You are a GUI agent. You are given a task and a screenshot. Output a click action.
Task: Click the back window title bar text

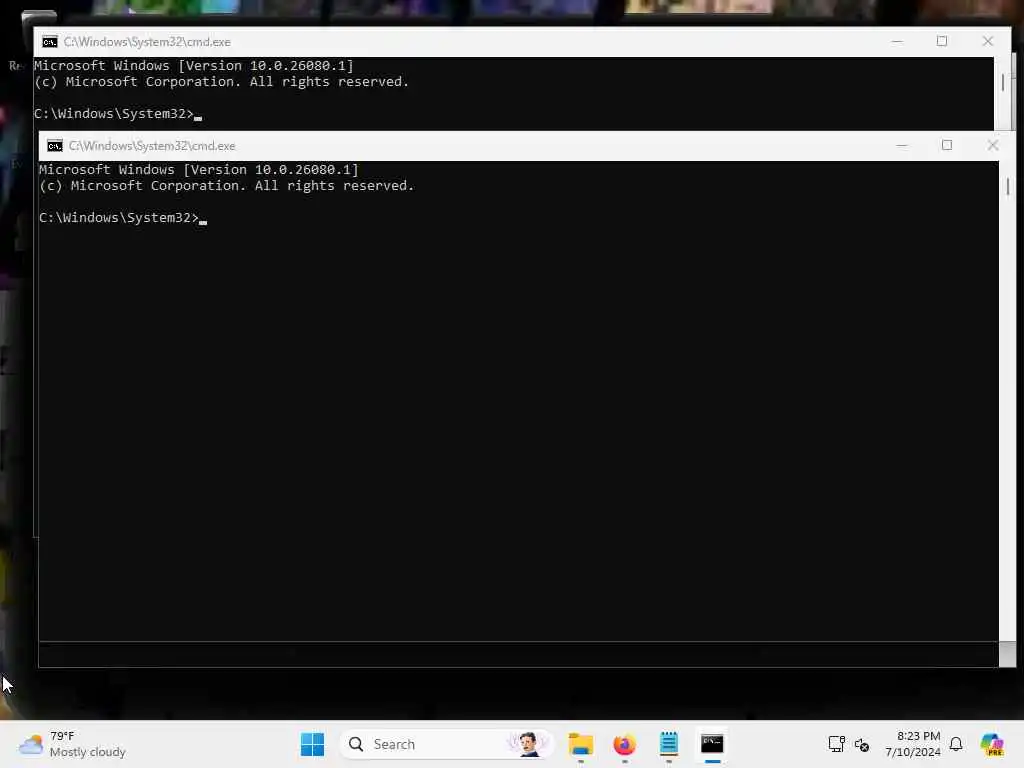pyautogui.click(x=147, y=42)
